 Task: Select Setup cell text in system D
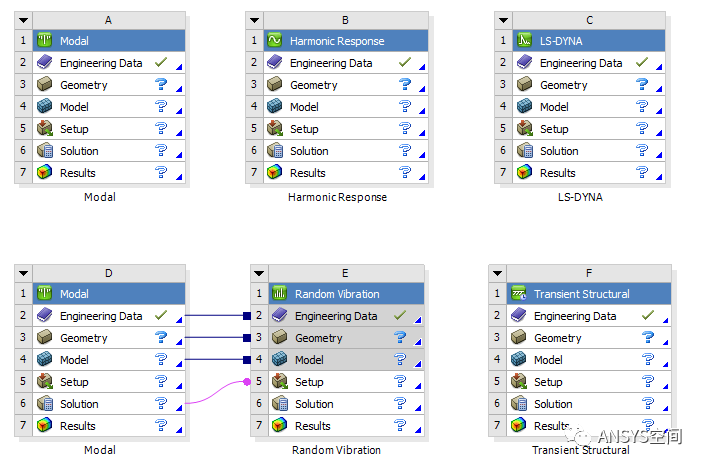74,382
